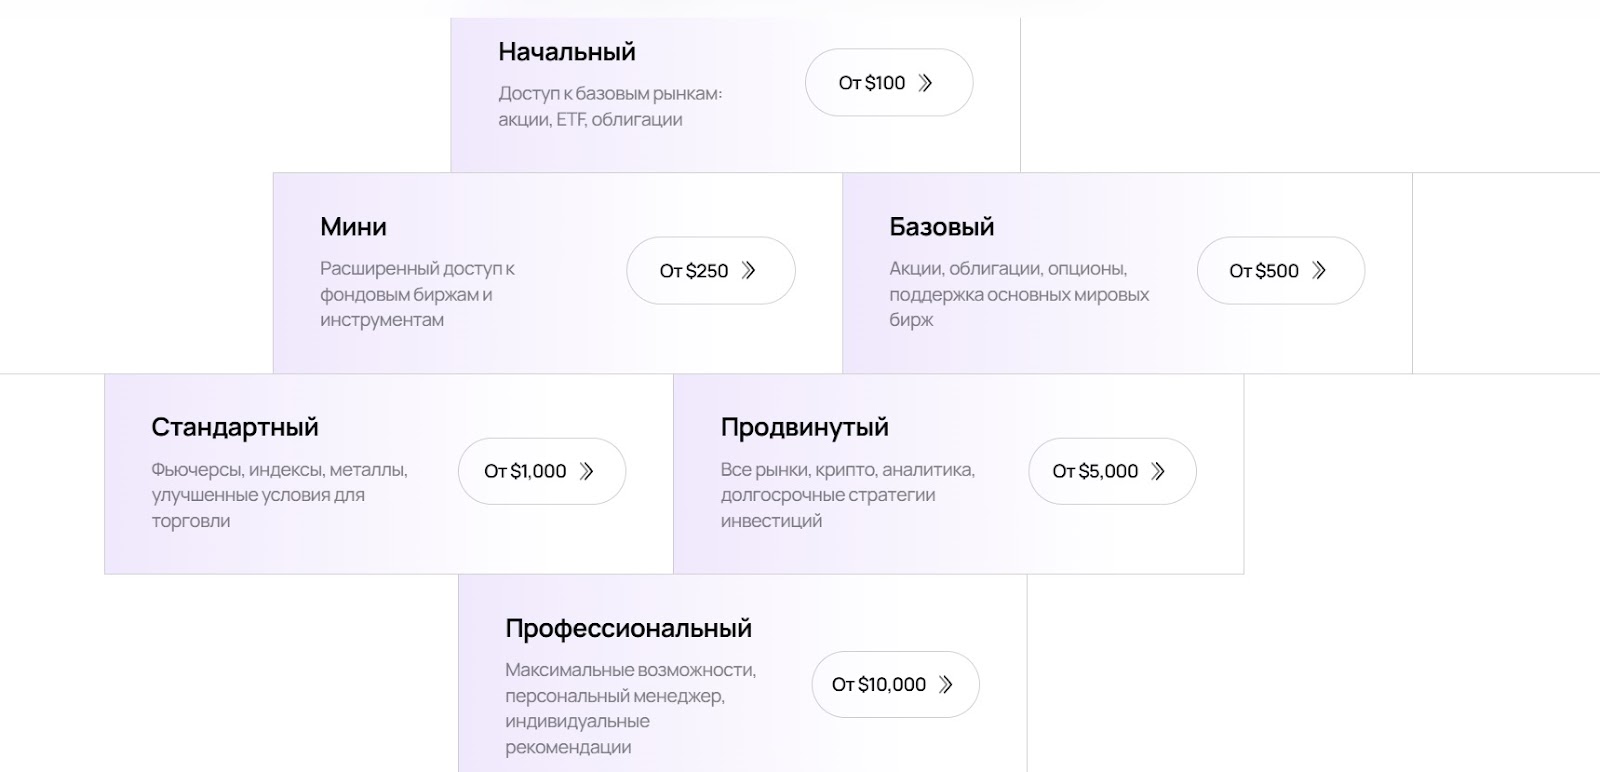The image size is (1600, 772).
Task: Select the Базовый plan title
Action: [941, 227]
